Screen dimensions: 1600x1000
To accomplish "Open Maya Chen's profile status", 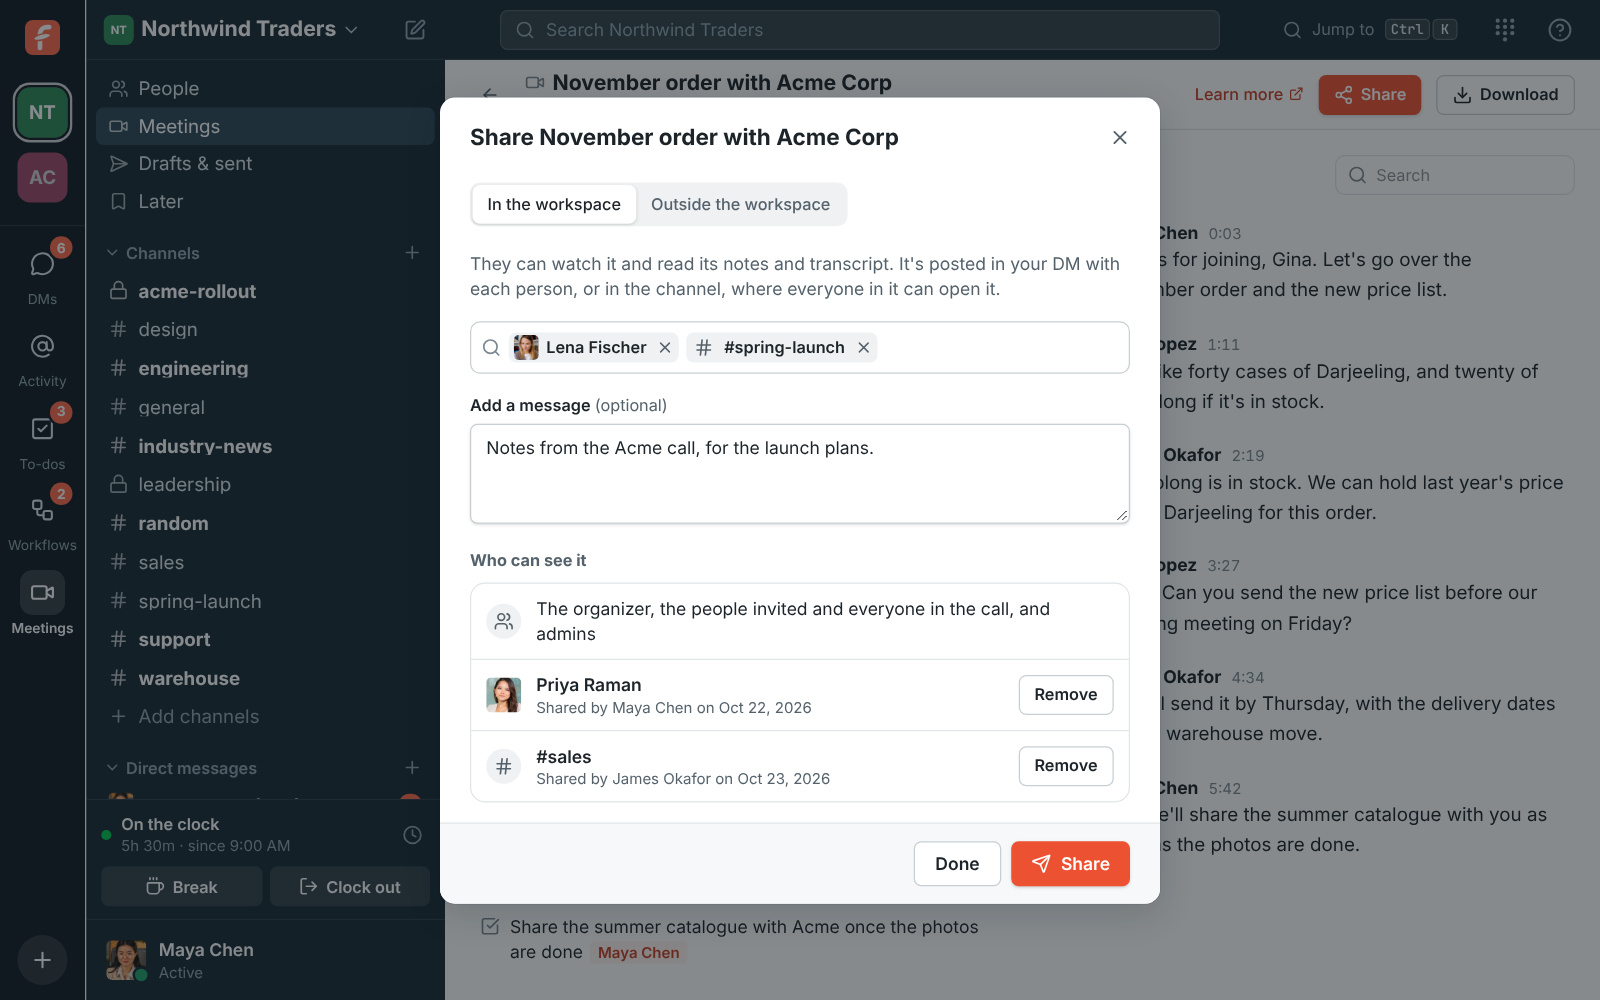I will pos(180,960).
